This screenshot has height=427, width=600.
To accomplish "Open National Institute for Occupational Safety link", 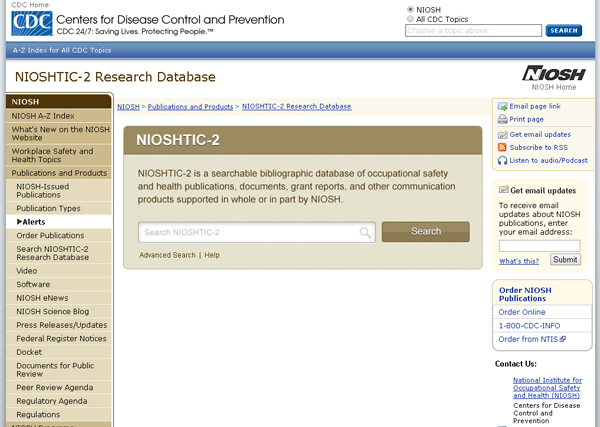I will (547, 388).
